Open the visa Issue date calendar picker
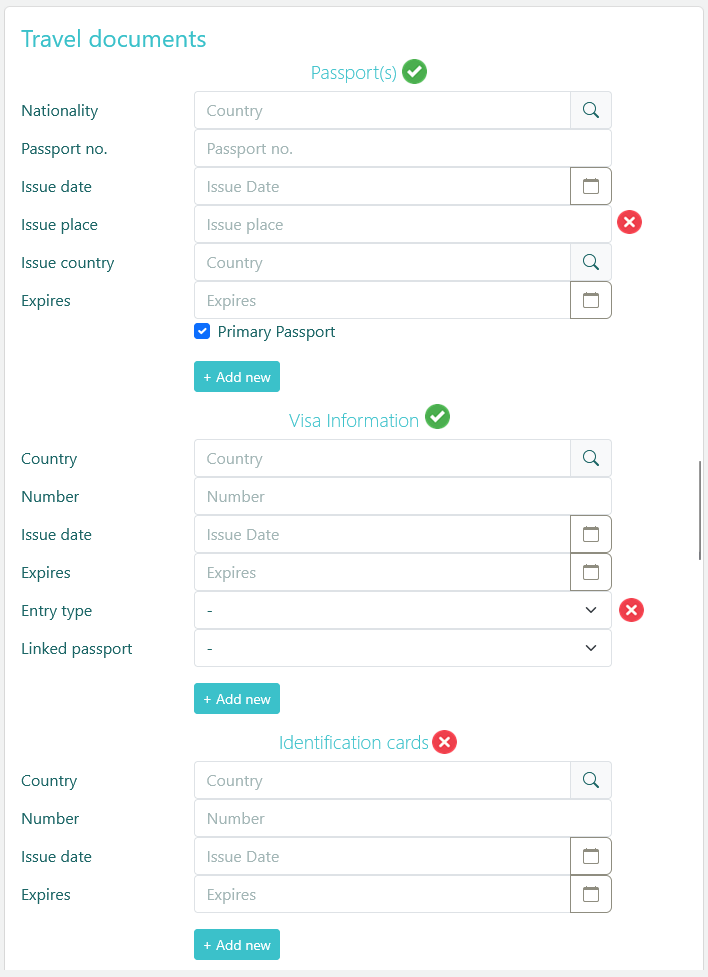This screenshot has width=708, height=977. pos(590,535)
